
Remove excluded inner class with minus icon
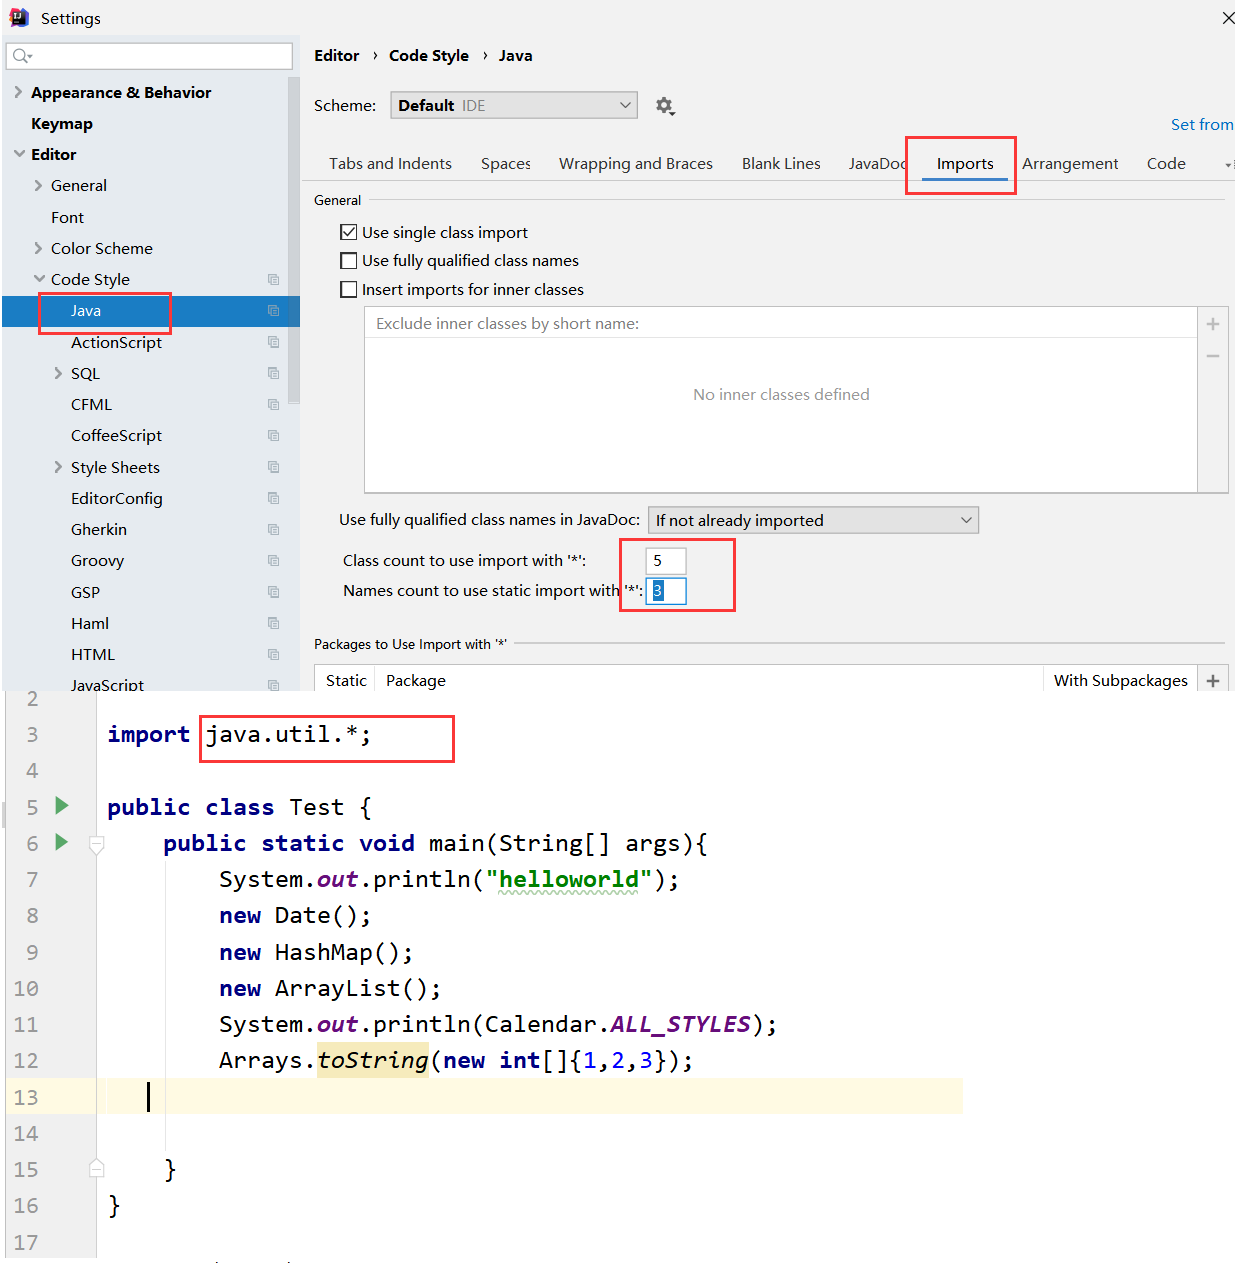coord(1213,356)
